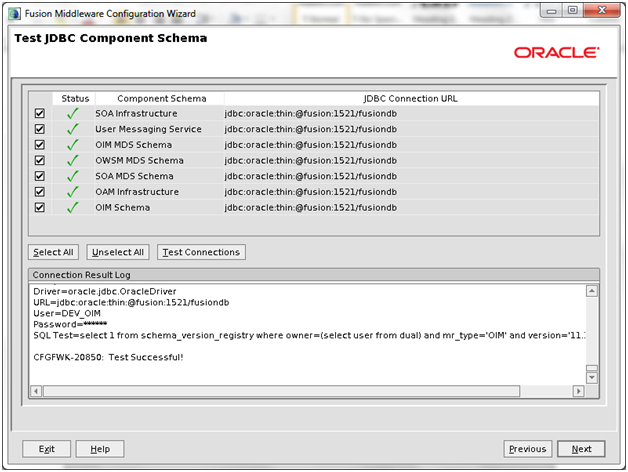Click the User=DEV_OIM log line
The image size is (628, 472).
(x=67, y=313)
